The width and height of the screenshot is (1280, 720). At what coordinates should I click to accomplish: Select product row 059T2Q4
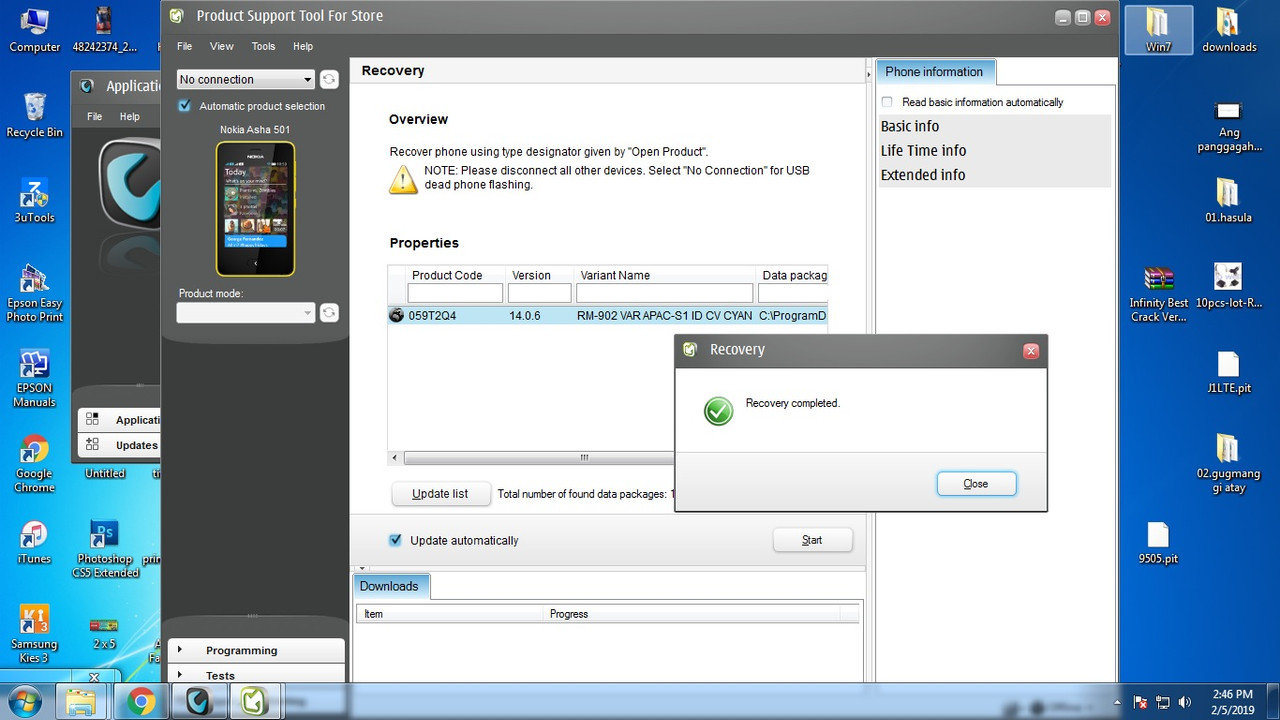coord(608,316)
